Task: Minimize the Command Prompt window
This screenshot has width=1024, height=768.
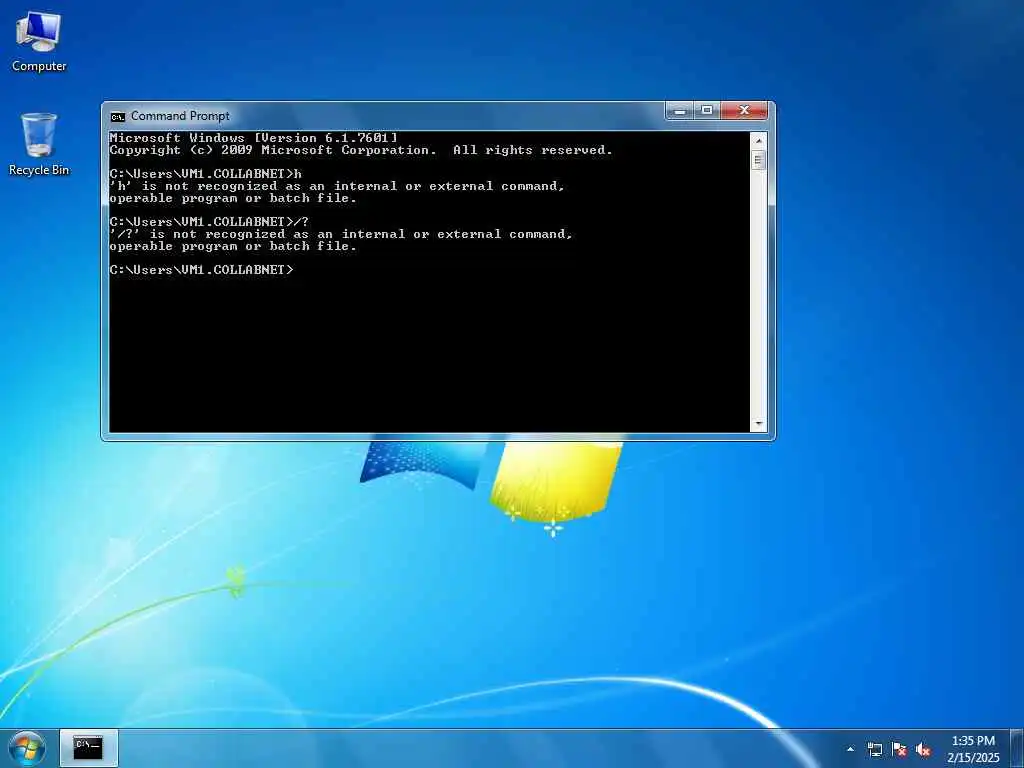Action: (x=680, y=110)
